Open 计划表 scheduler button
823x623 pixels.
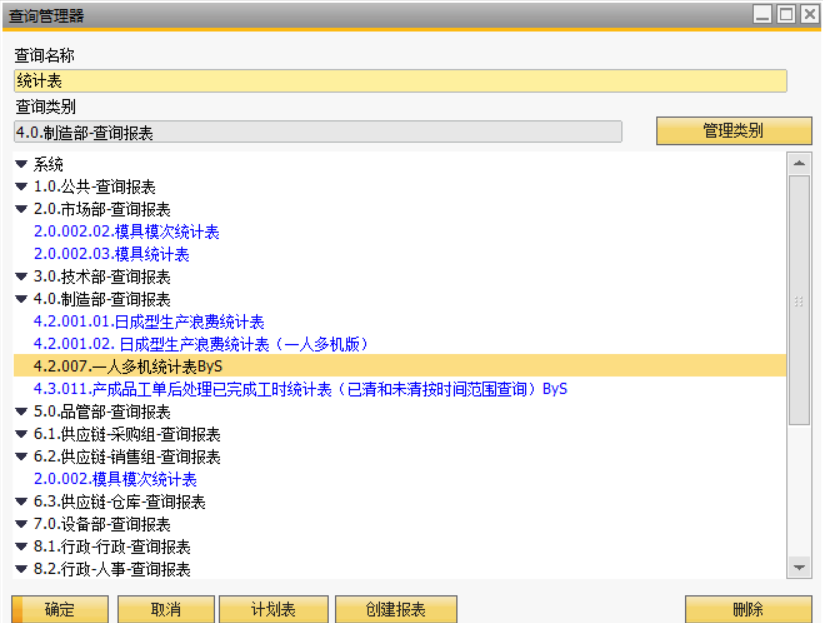click(273, 609)
